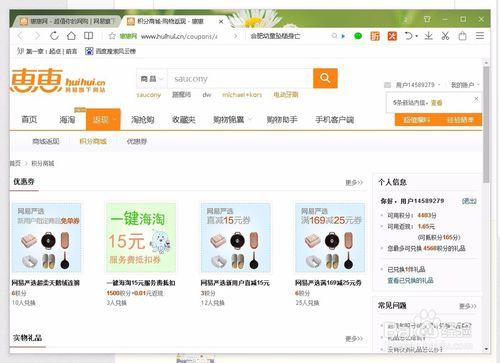Focus the browser address bar URL

179,36
